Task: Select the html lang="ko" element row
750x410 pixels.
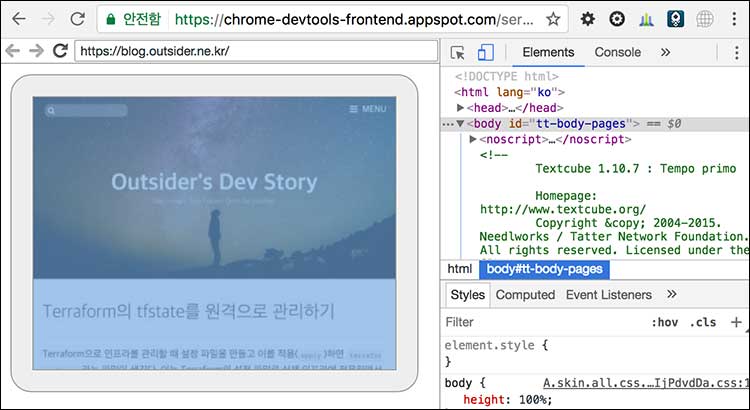Action: tap(510, 92)
